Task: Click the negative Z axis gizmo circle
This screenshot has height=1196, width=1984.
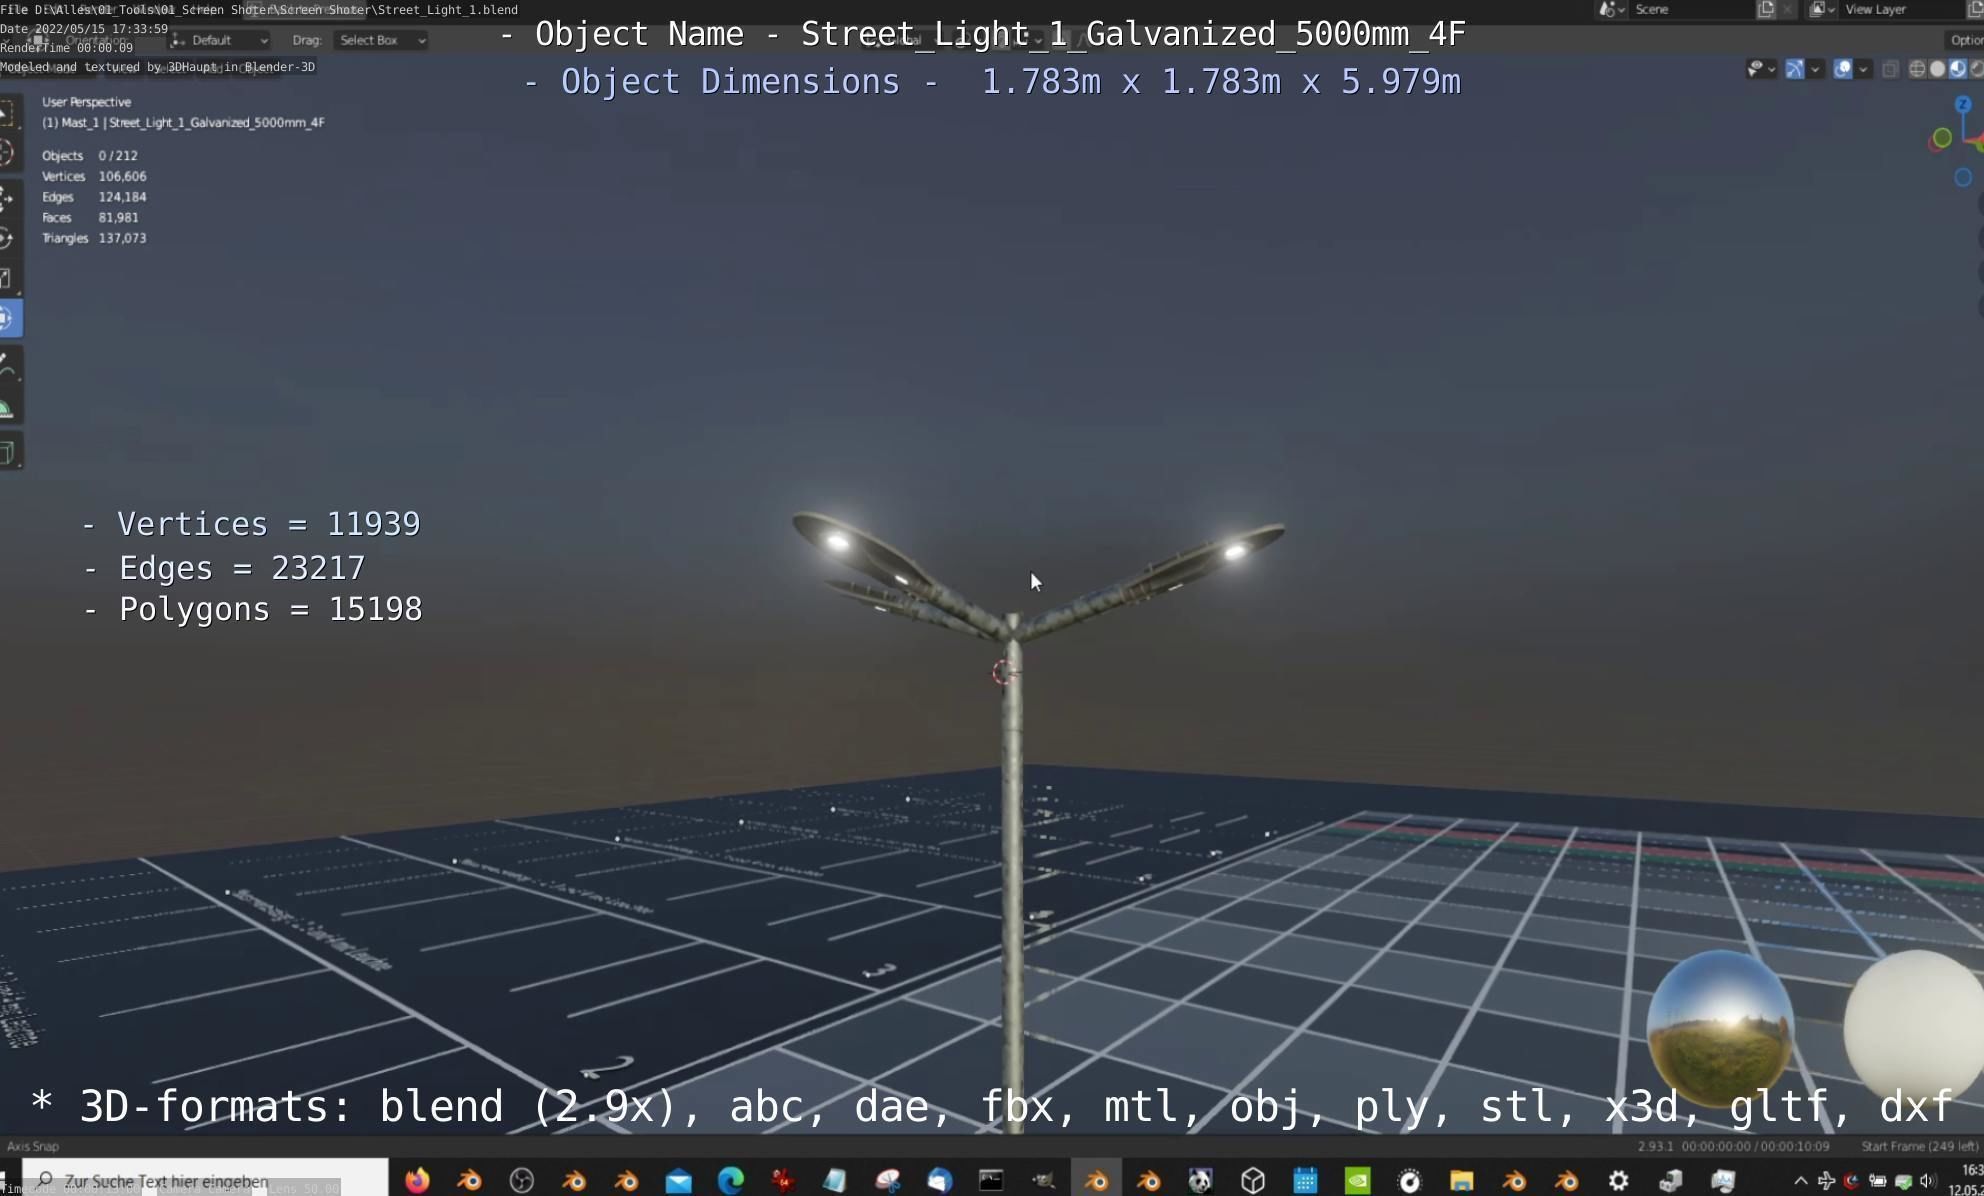Action: tap(1962, 177)
